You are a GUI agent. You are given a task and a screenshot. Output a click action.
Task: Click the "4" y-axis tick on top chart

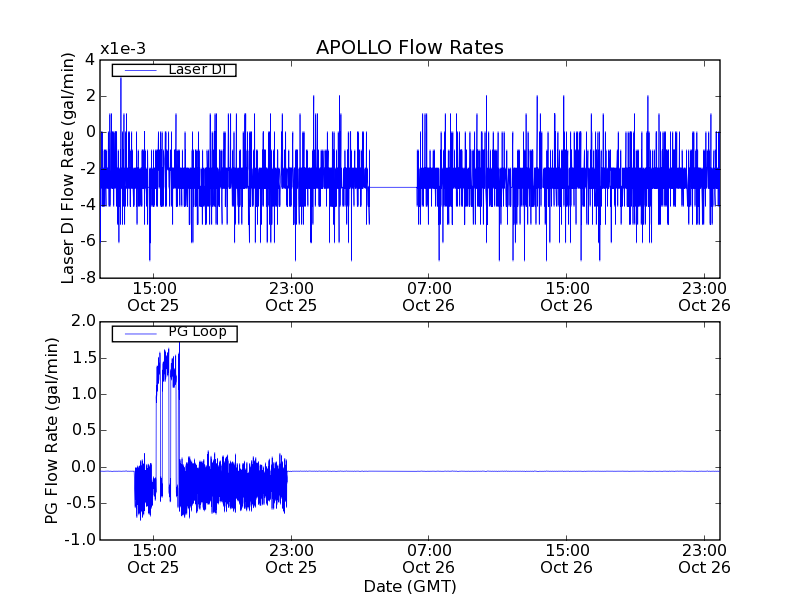[90, 59]
